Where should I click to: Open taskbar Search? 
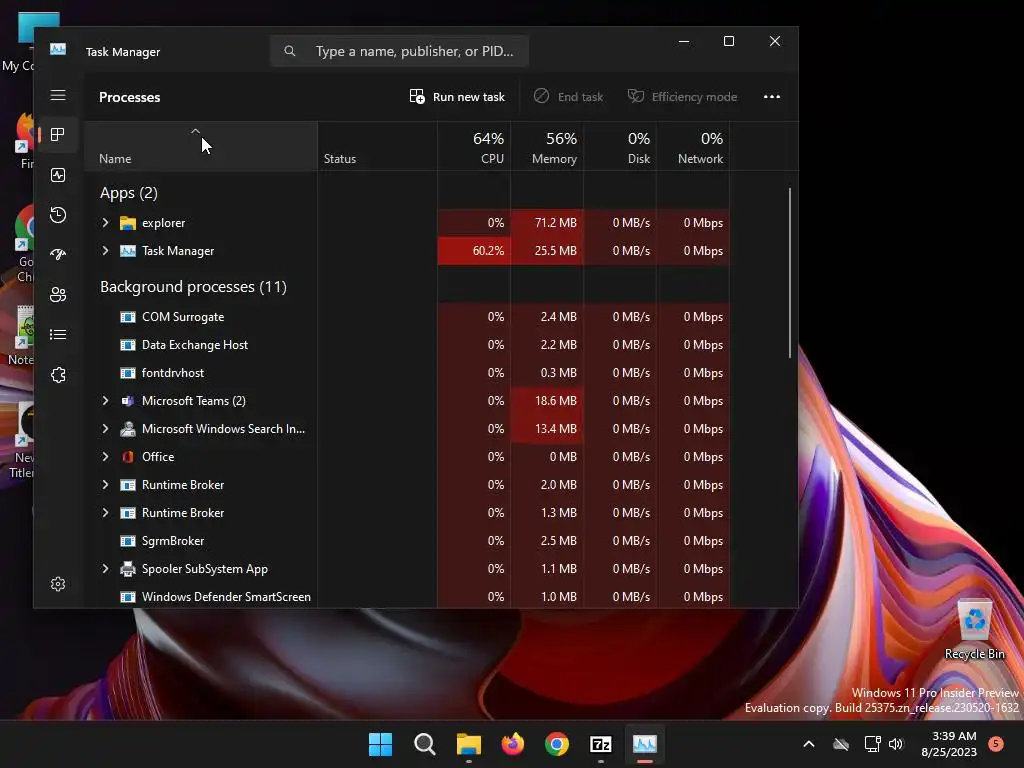point(425,744)
